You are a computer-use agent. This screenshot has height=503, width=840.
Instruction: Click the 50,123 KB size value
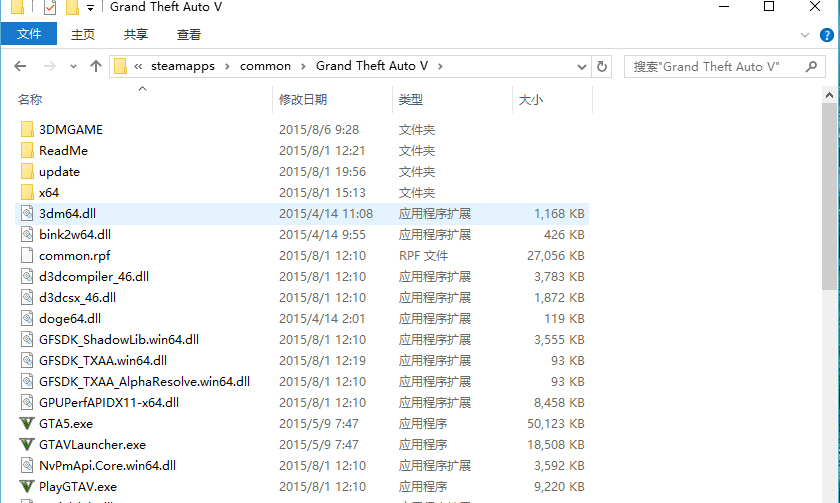click(556, 424)
